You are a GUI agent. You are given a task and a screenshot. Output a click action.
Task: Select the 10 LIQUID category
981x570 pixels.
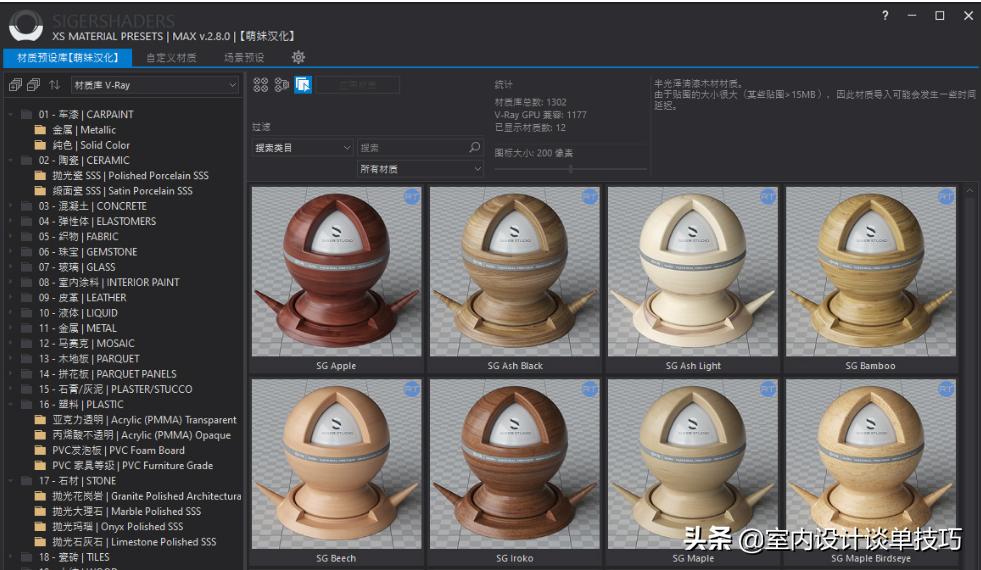pyautogui.click(x=78, y=313)
